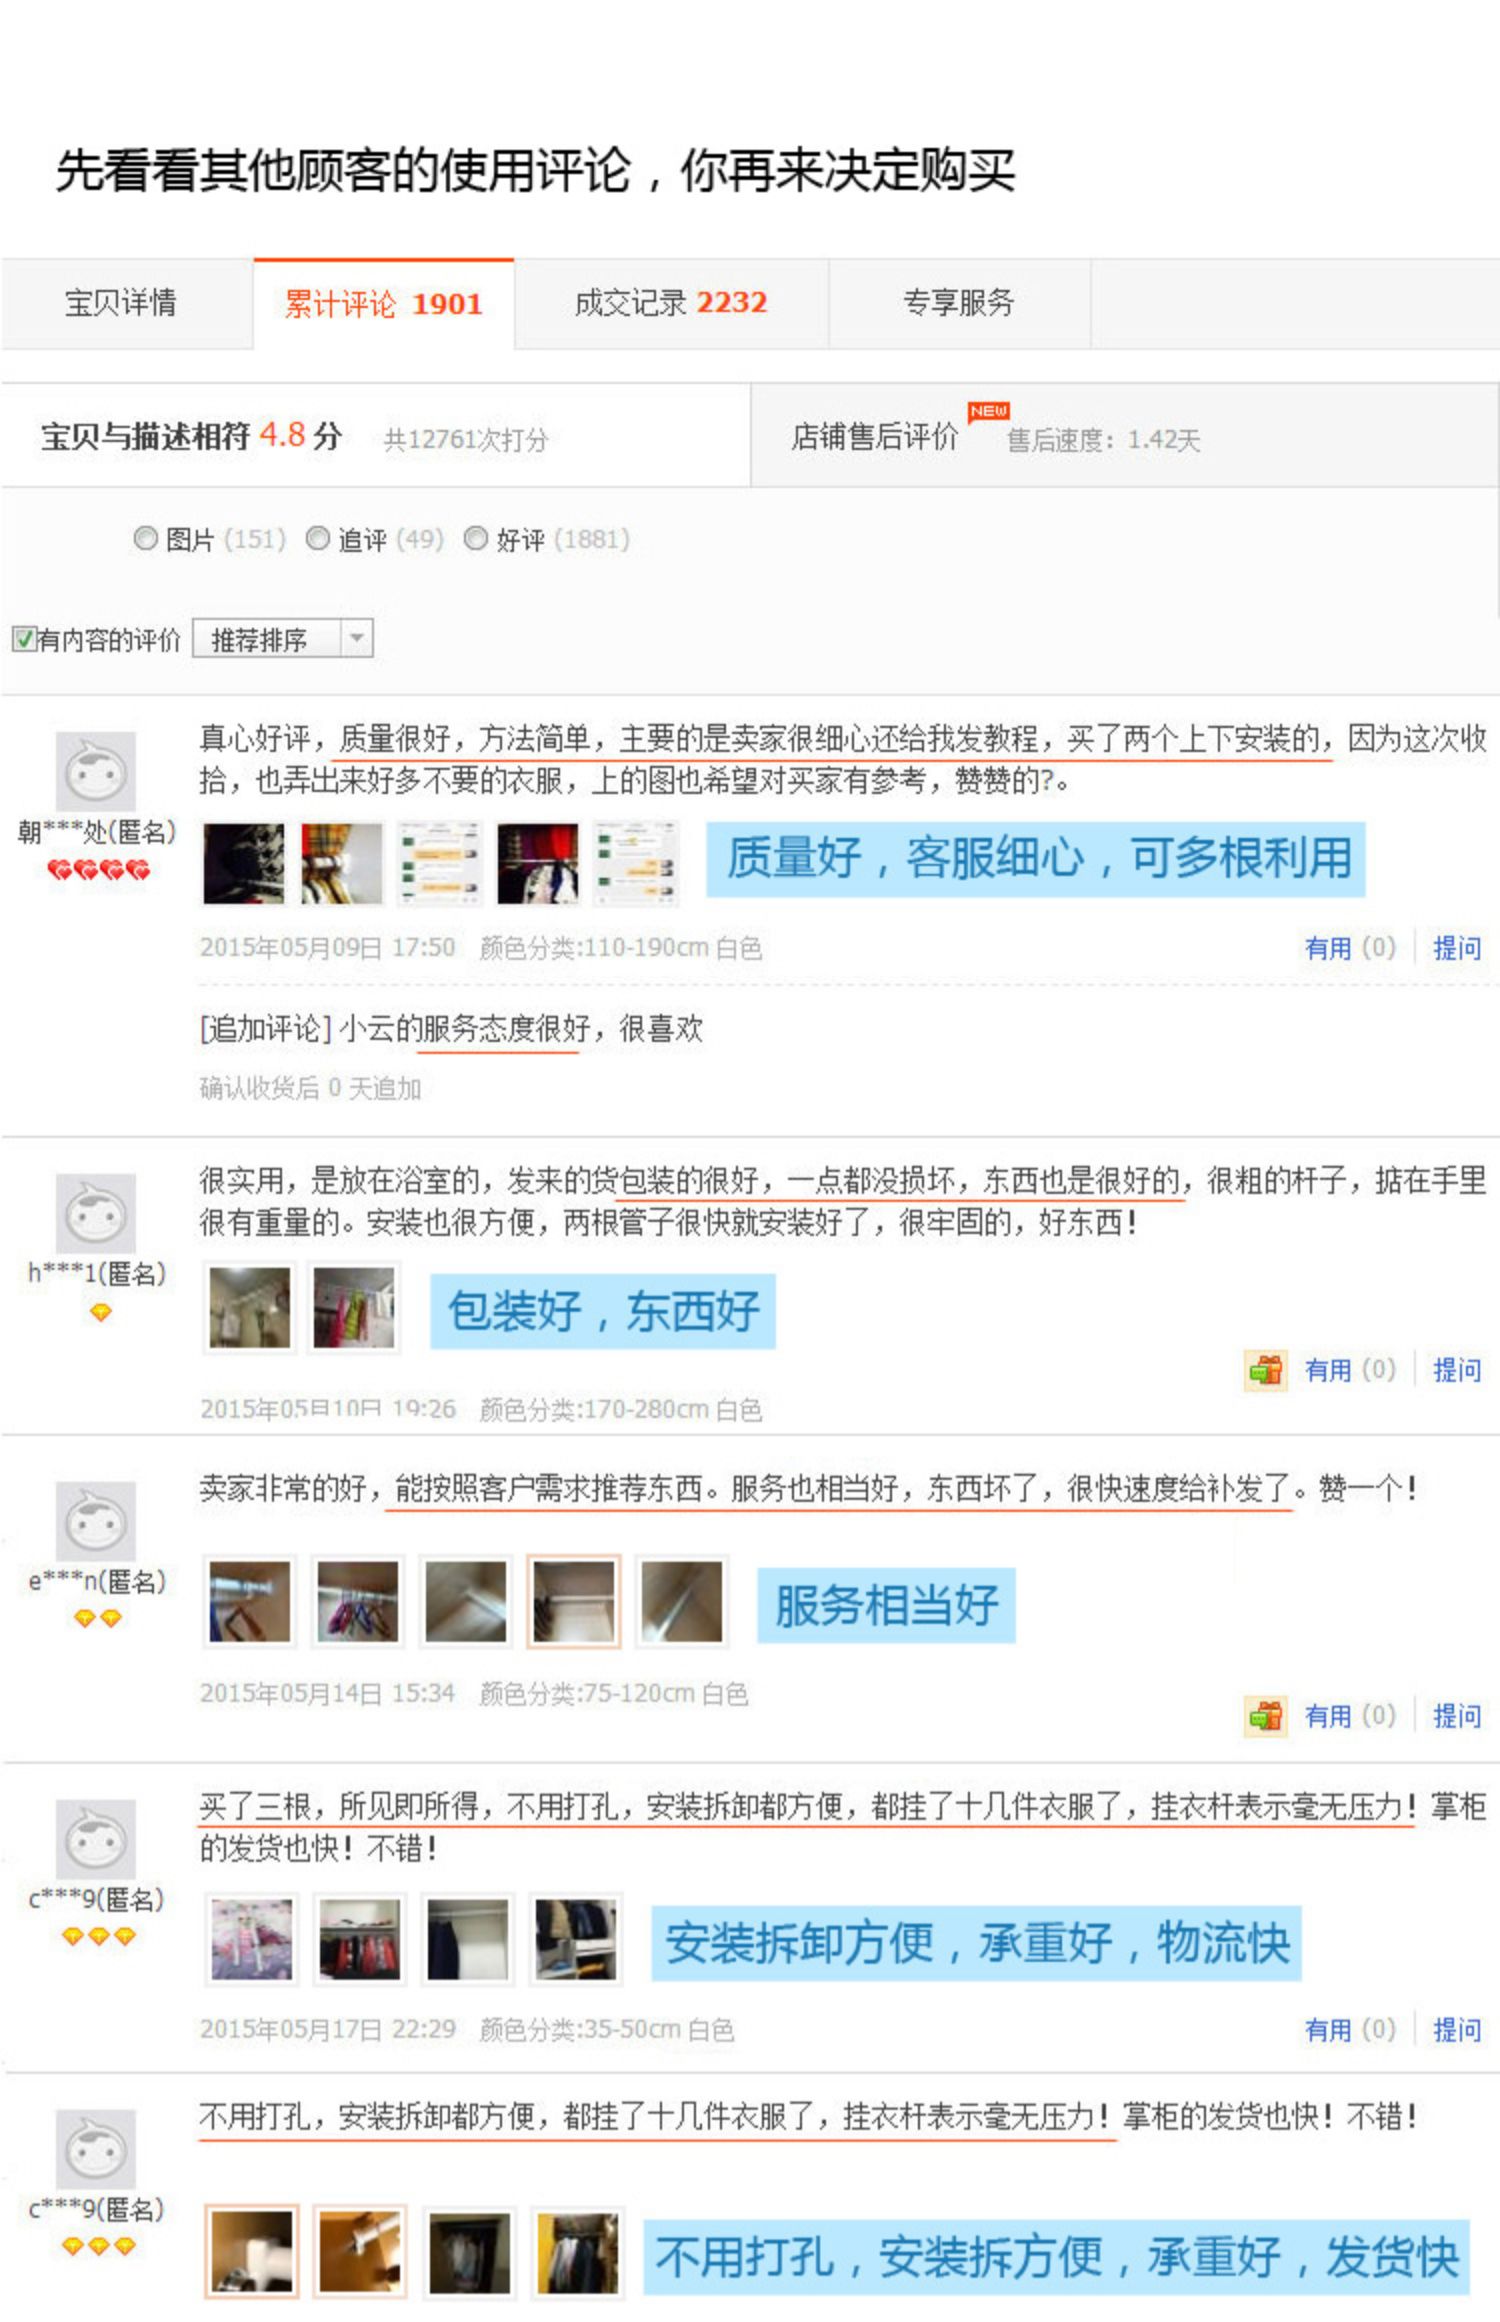Screen dimensions: 1500x2322
Task: Click avatar icon of user e***n
Action: point(95,1521)
